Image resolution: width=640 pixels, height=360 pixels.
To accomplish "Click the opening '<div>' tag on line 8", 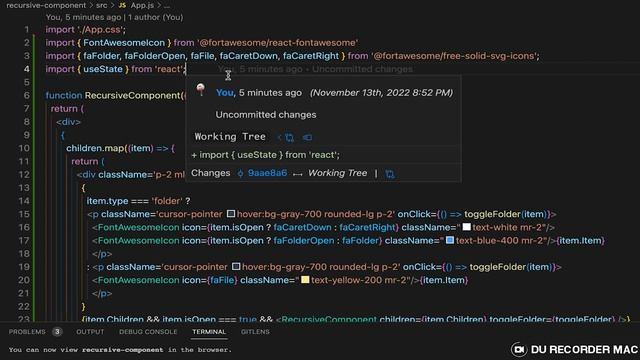I will click(x=69, y=122).
